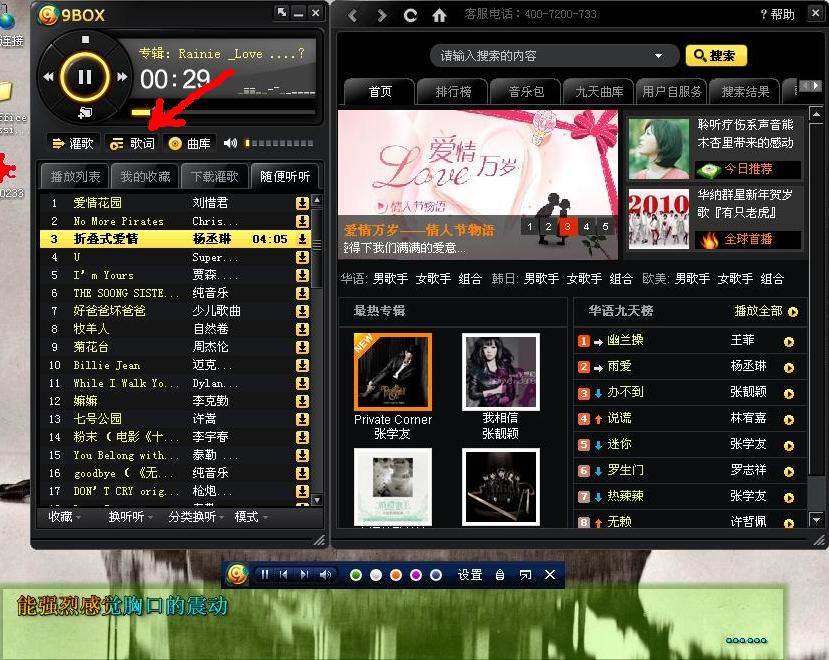Open the 帮助 help link

click(x=777, y=14)
